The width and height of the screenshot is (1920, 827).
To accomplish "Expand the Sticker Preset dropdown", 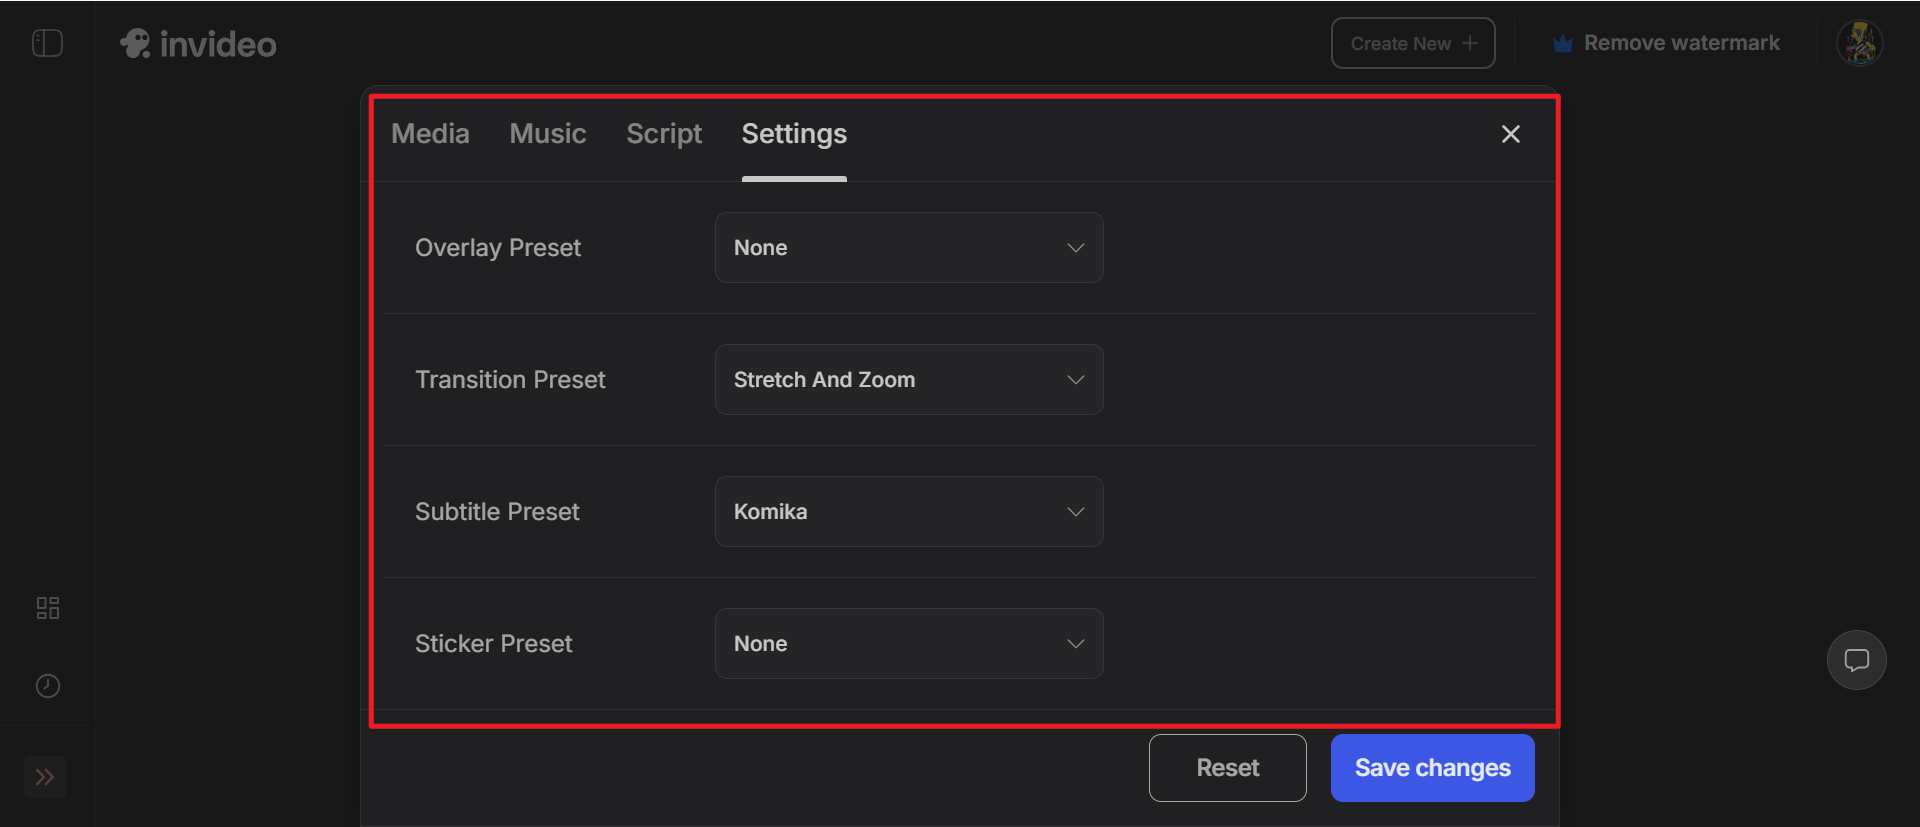I will (908, 644).
